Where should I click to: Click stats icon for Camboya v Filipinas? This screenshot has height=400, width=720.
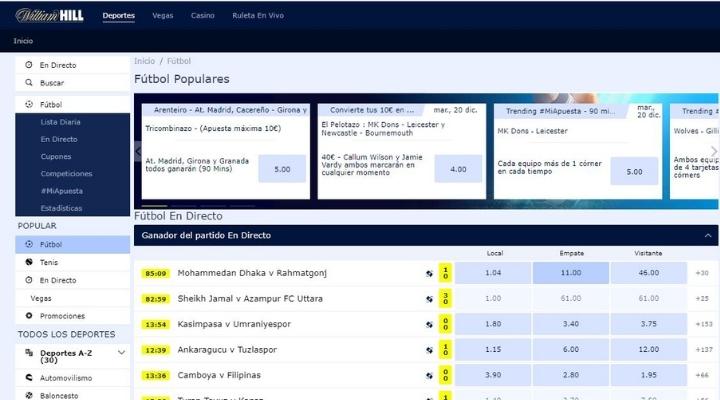[x=429, y=375]
